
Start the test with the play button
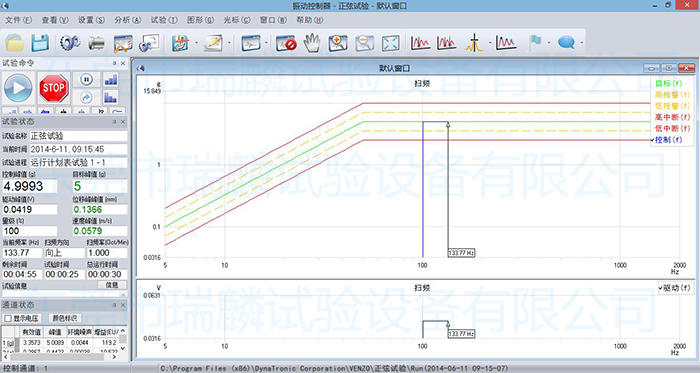coord(18,88)
